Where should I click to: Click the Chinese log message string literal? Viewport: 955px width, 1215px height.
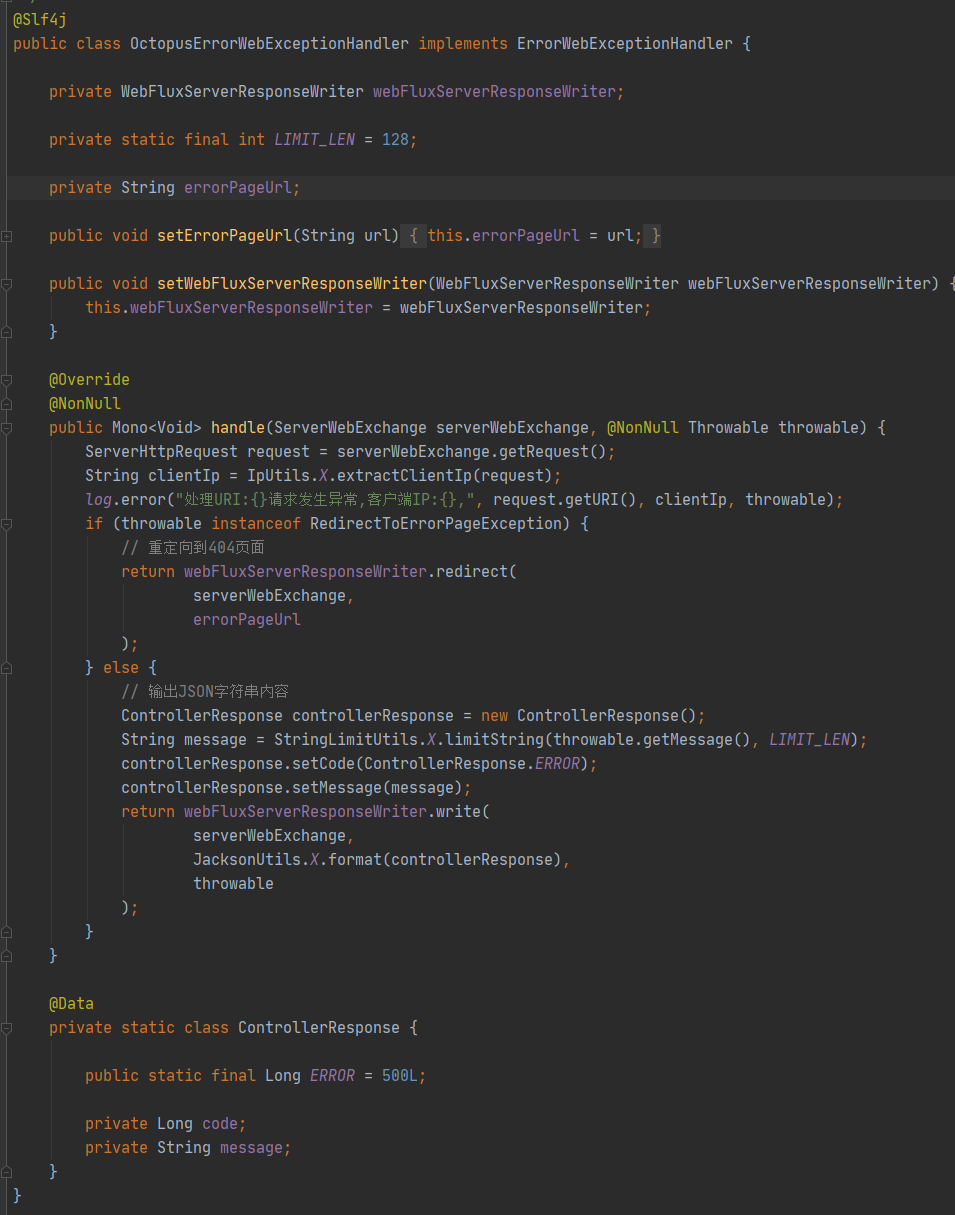click(329, 500)
